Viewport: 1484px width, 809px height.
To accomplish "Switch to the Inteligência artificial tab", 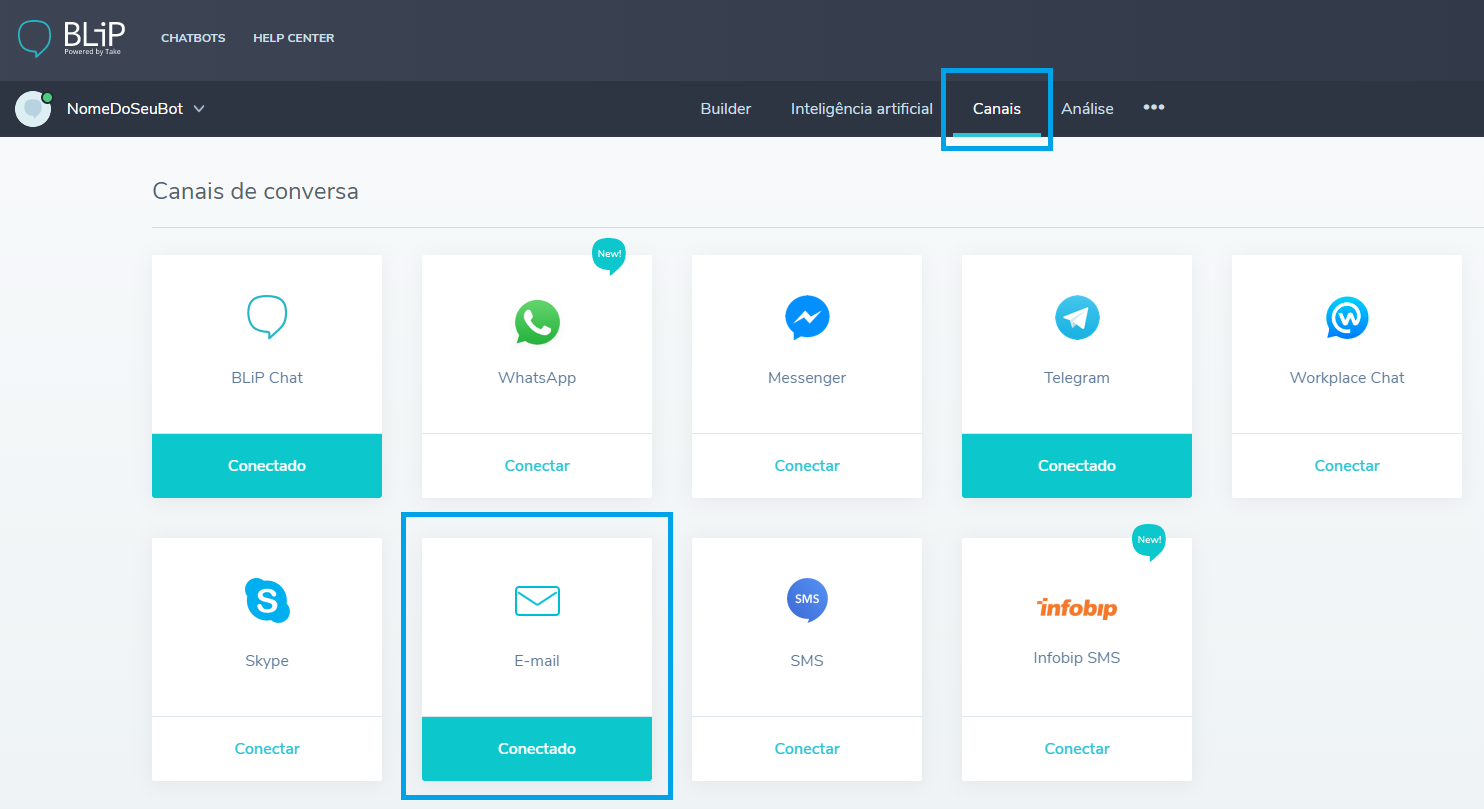I will (x=862, y=108).
